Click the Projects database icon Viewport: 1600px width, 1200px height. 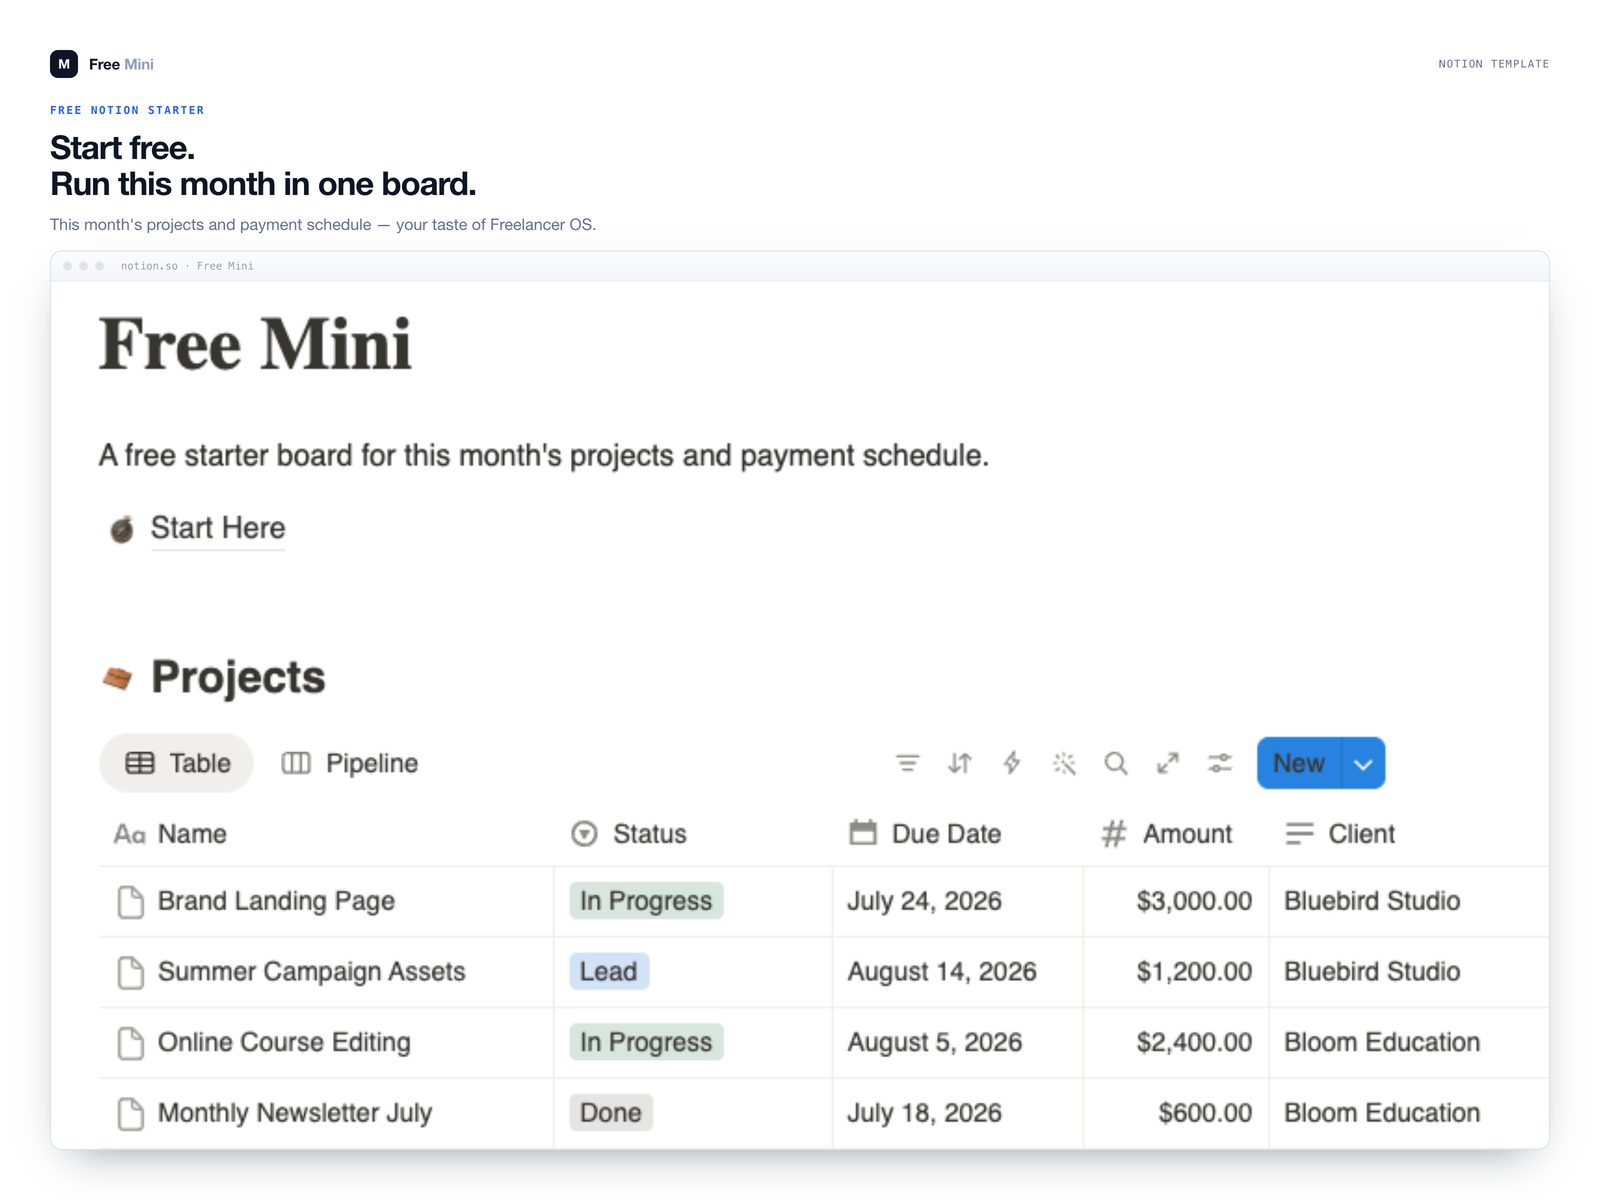tap(118, 678)
